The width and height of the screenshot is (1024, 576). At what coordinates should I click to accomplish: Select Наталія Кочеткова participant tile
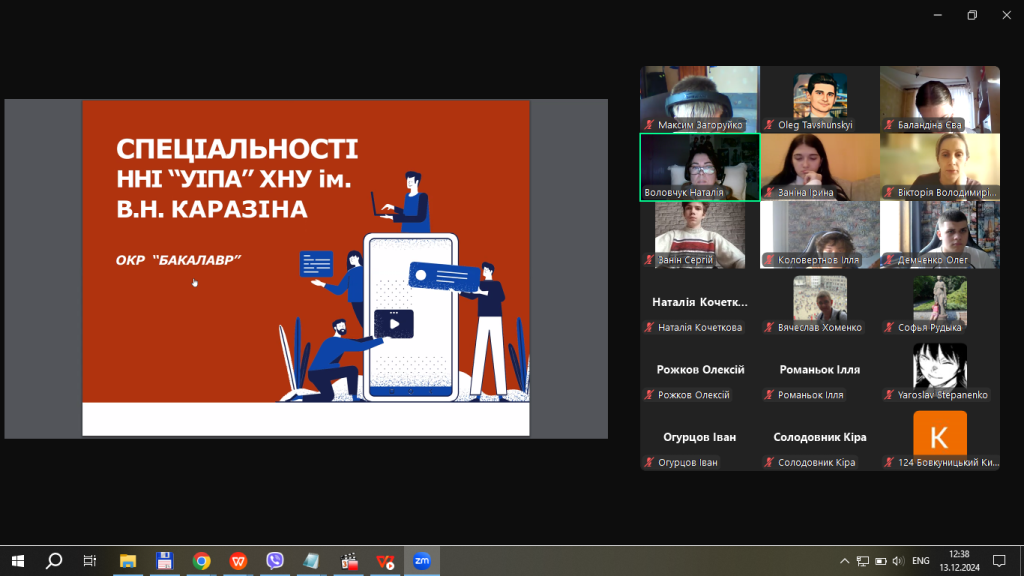[x=700, y=302]
